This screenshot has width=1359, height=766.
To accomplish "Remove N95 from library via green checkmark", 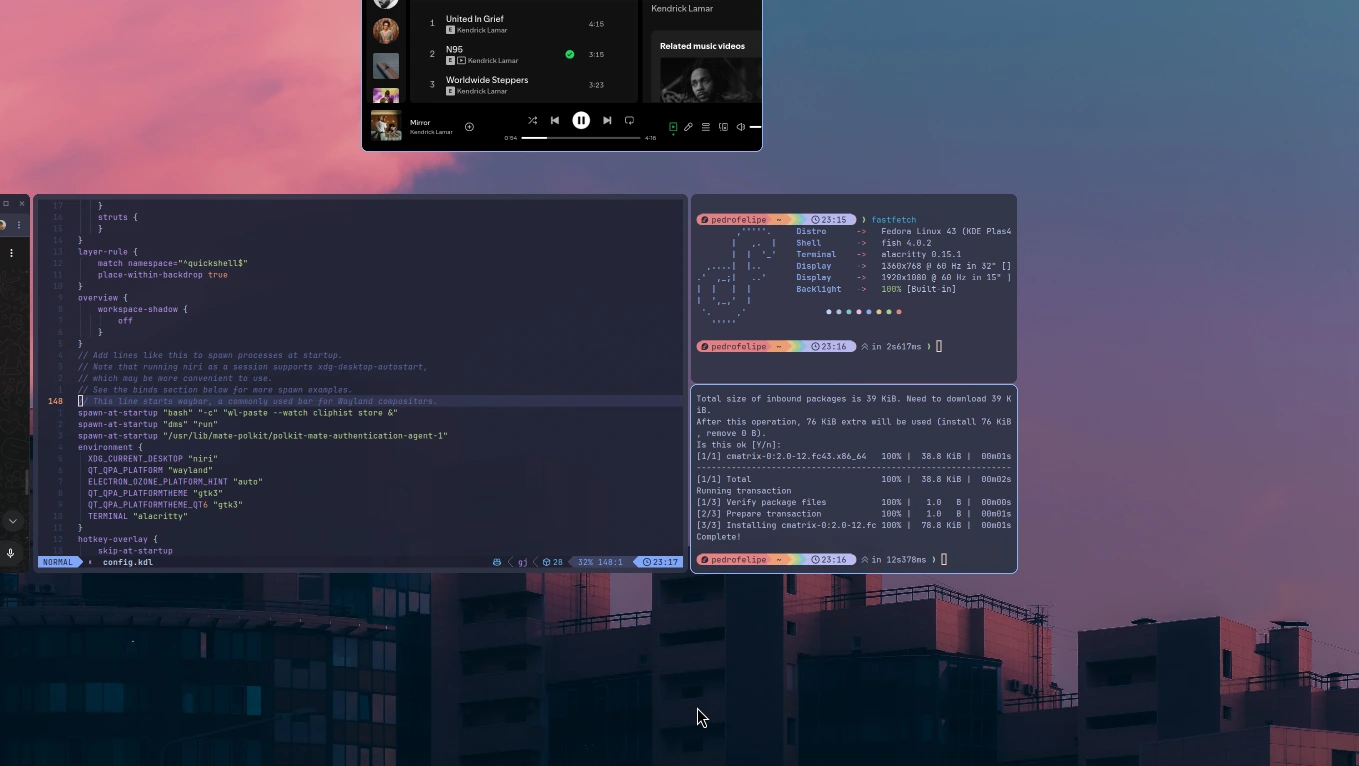I will pos(570,55).
